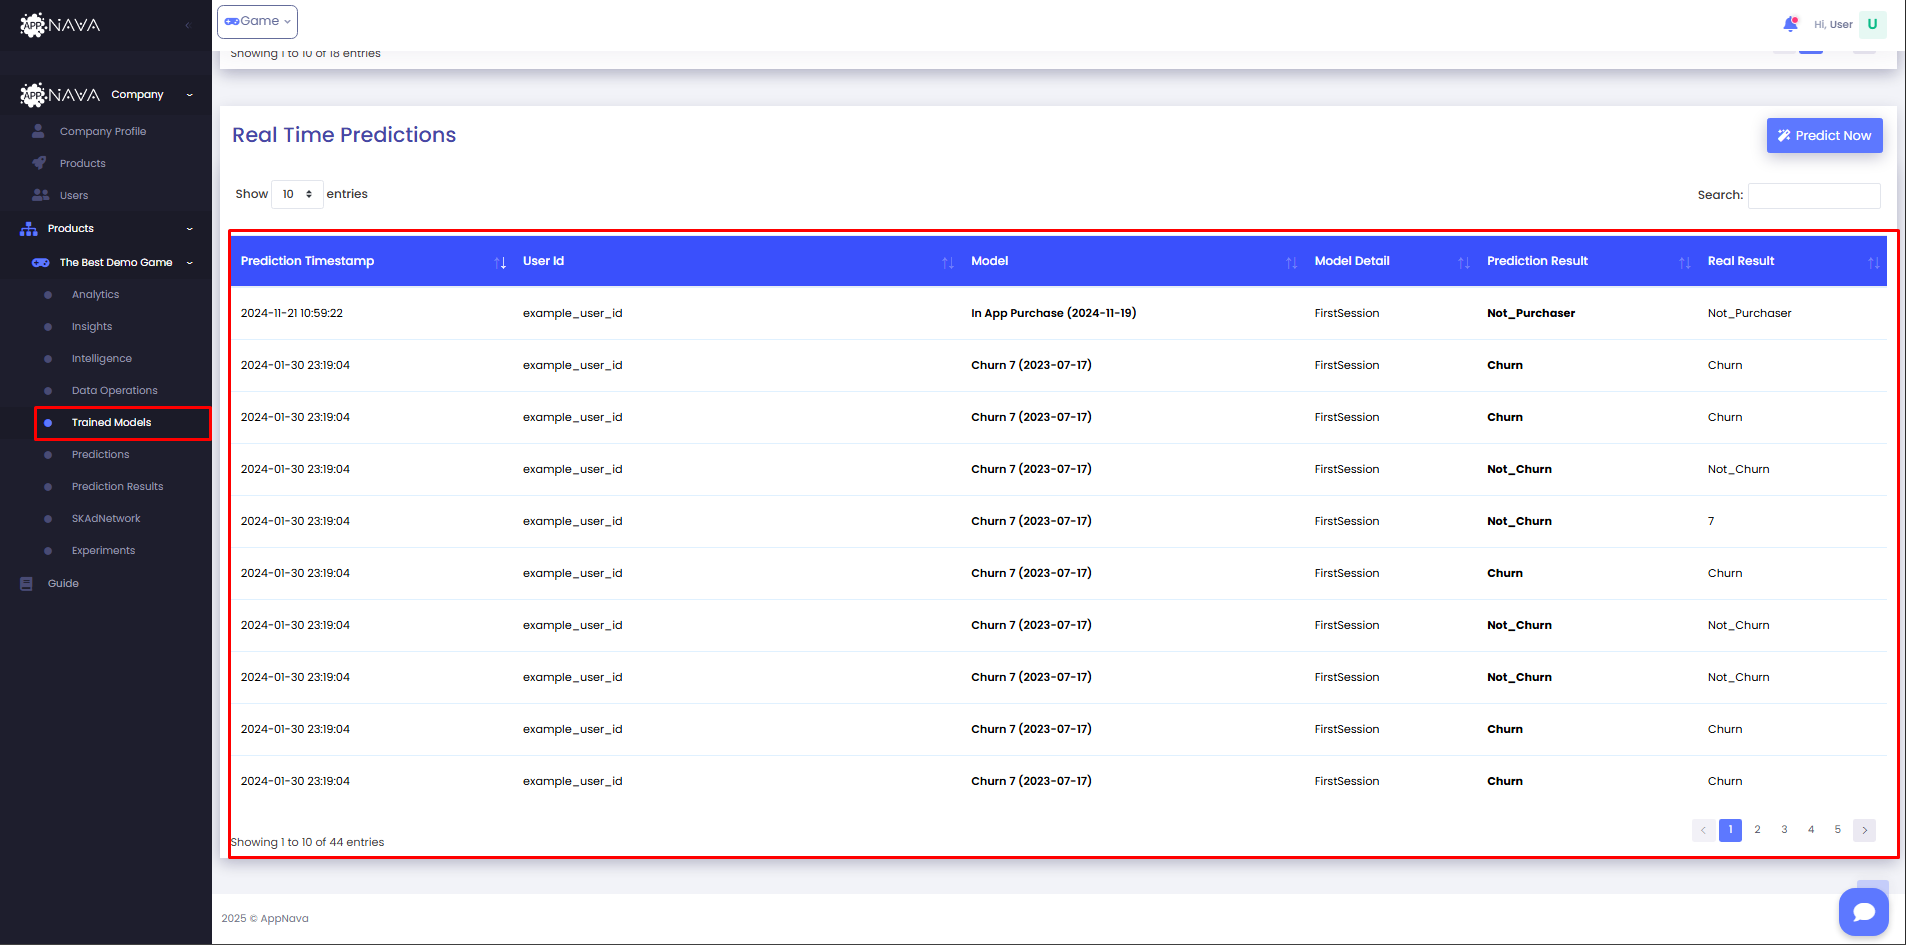Sort by Model column arrows
Viewport: 1906px width, 945px height.
click(x=1291, y=262)
